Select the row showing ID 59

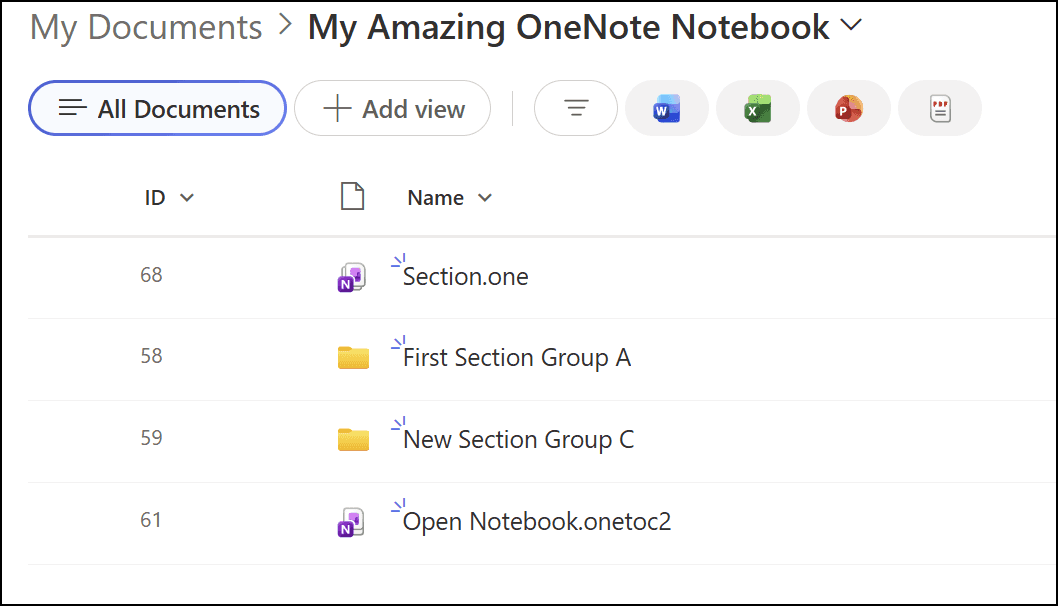(150, 439)
